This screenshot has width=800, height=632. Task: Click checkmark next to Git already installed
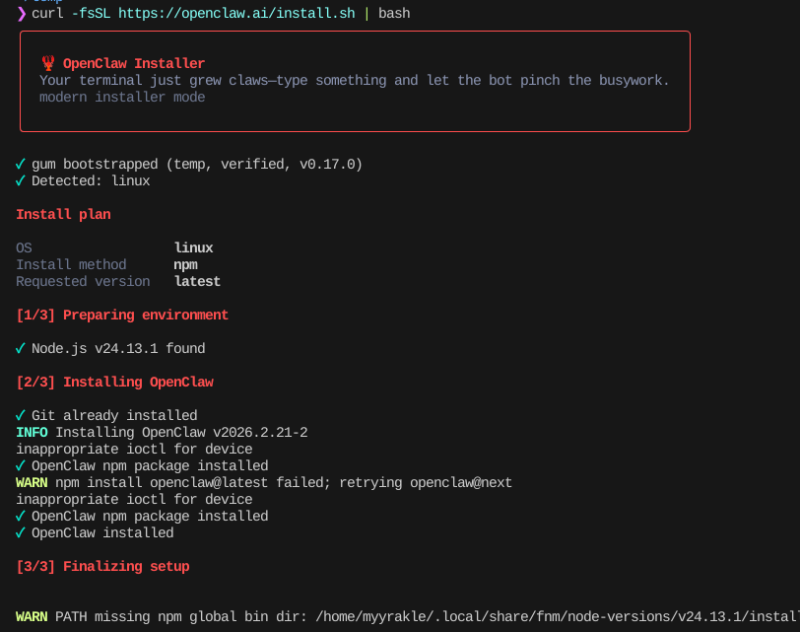pos(21,415)
